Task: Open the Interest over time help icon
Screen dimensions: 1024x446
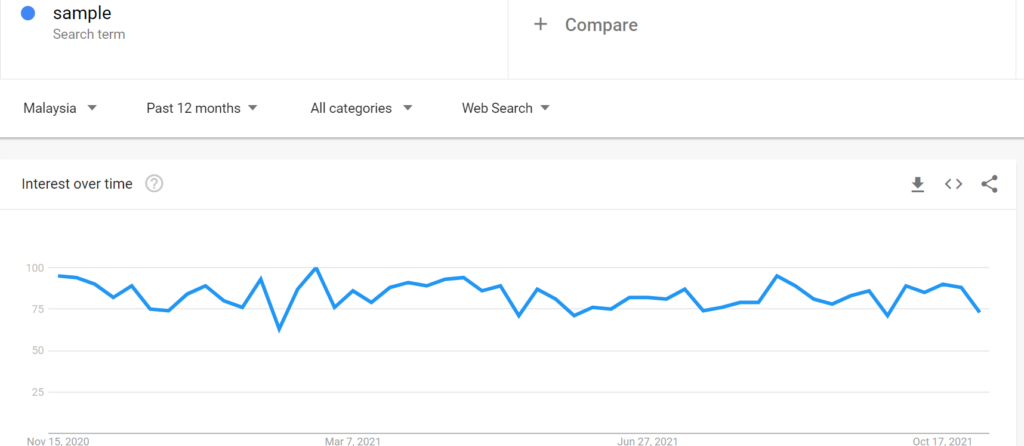Action: click(x=154, y=184)
